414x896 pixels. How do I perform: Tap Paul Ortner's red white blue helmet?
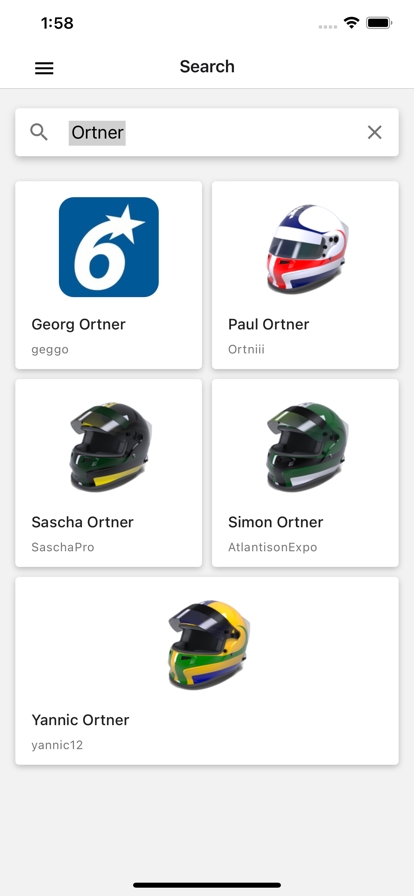pos(306,249)
